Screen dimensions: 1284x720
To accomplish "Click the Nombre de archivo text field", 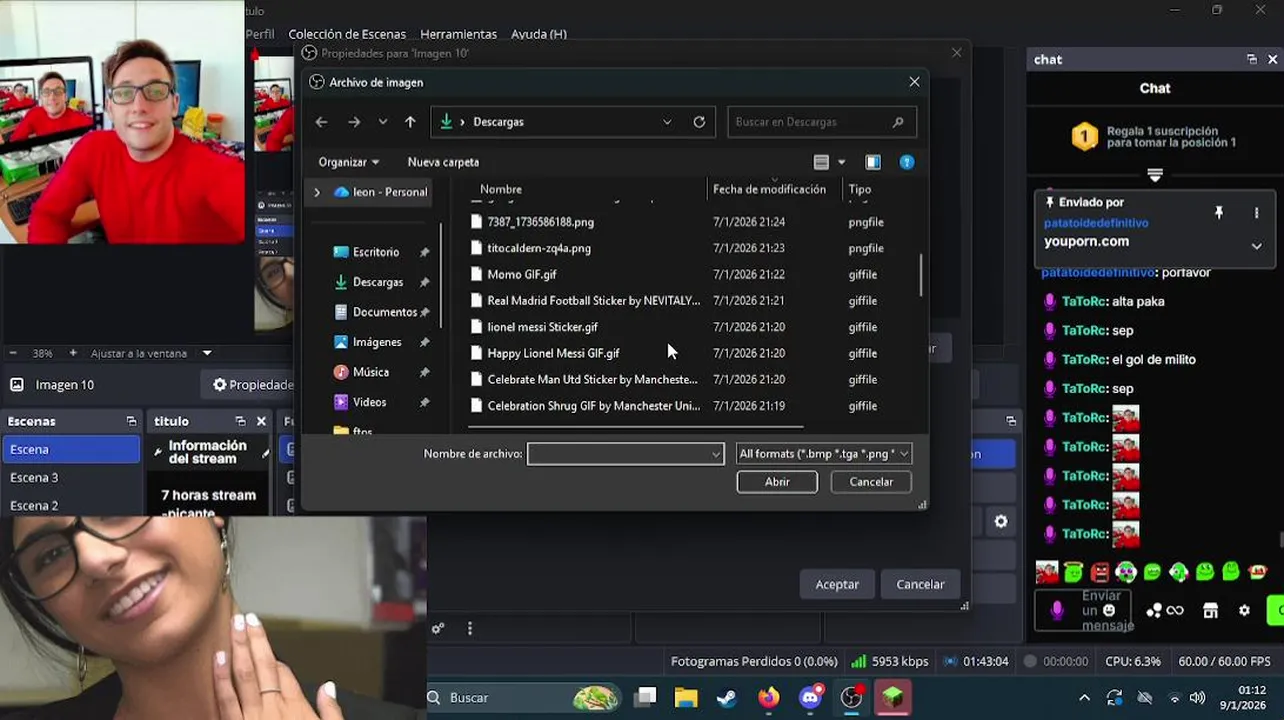I will pos(618,454).
